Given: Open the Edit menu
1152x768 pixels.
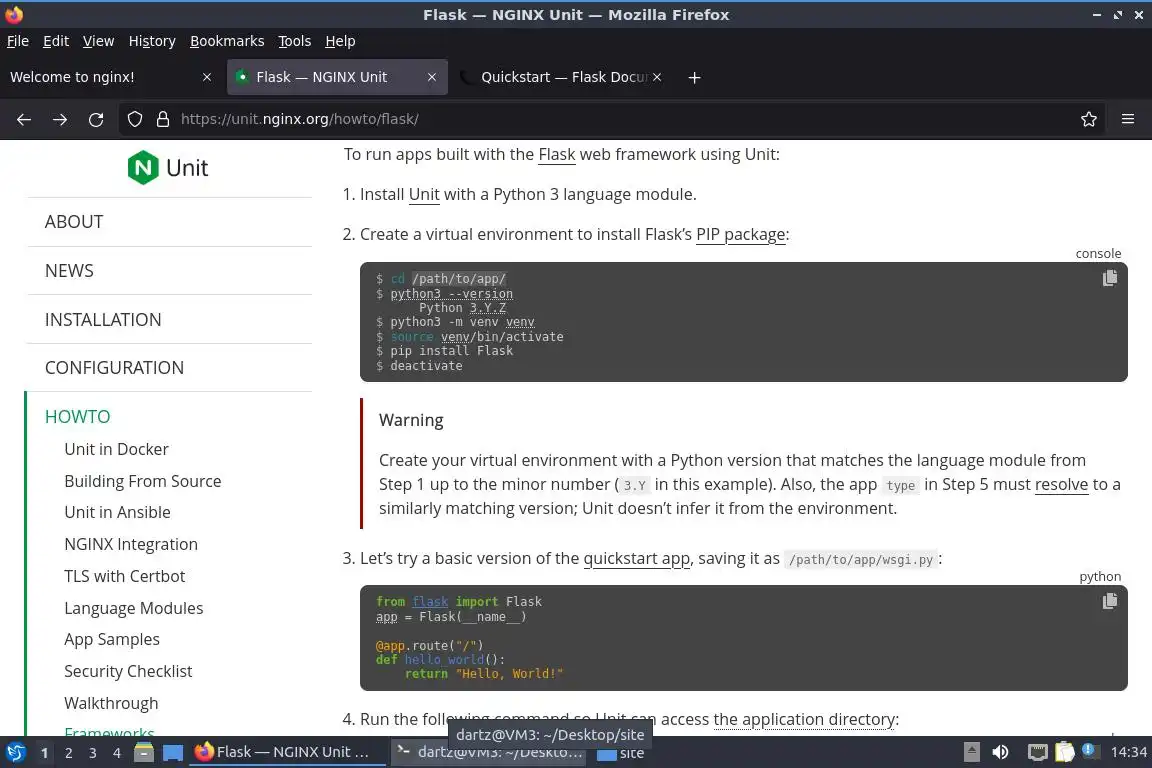Looking at the screenshot, I should 56,41.
